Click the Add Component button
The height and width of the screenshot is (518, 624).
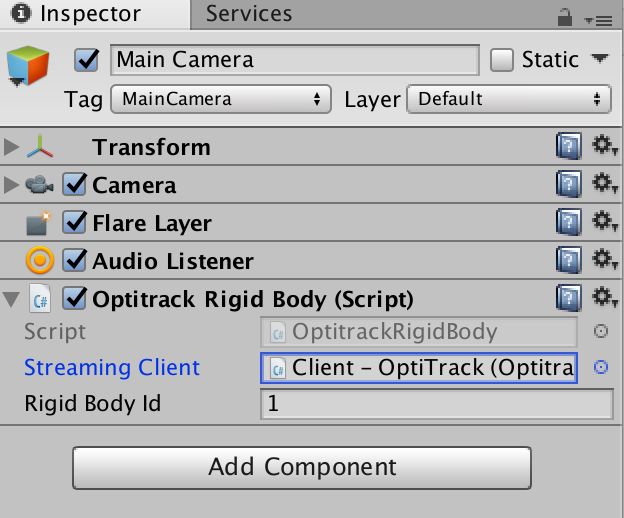(302, 468)
